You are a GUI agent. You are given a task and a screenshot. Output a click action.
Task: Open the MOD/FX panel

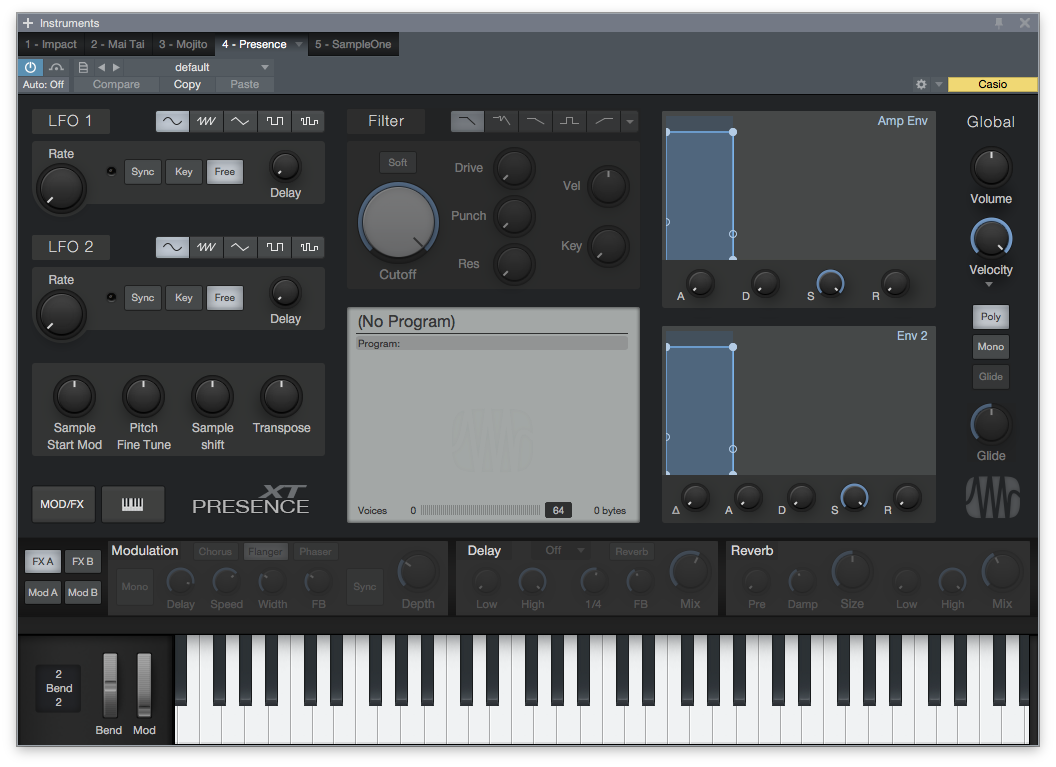pos(62,504)
